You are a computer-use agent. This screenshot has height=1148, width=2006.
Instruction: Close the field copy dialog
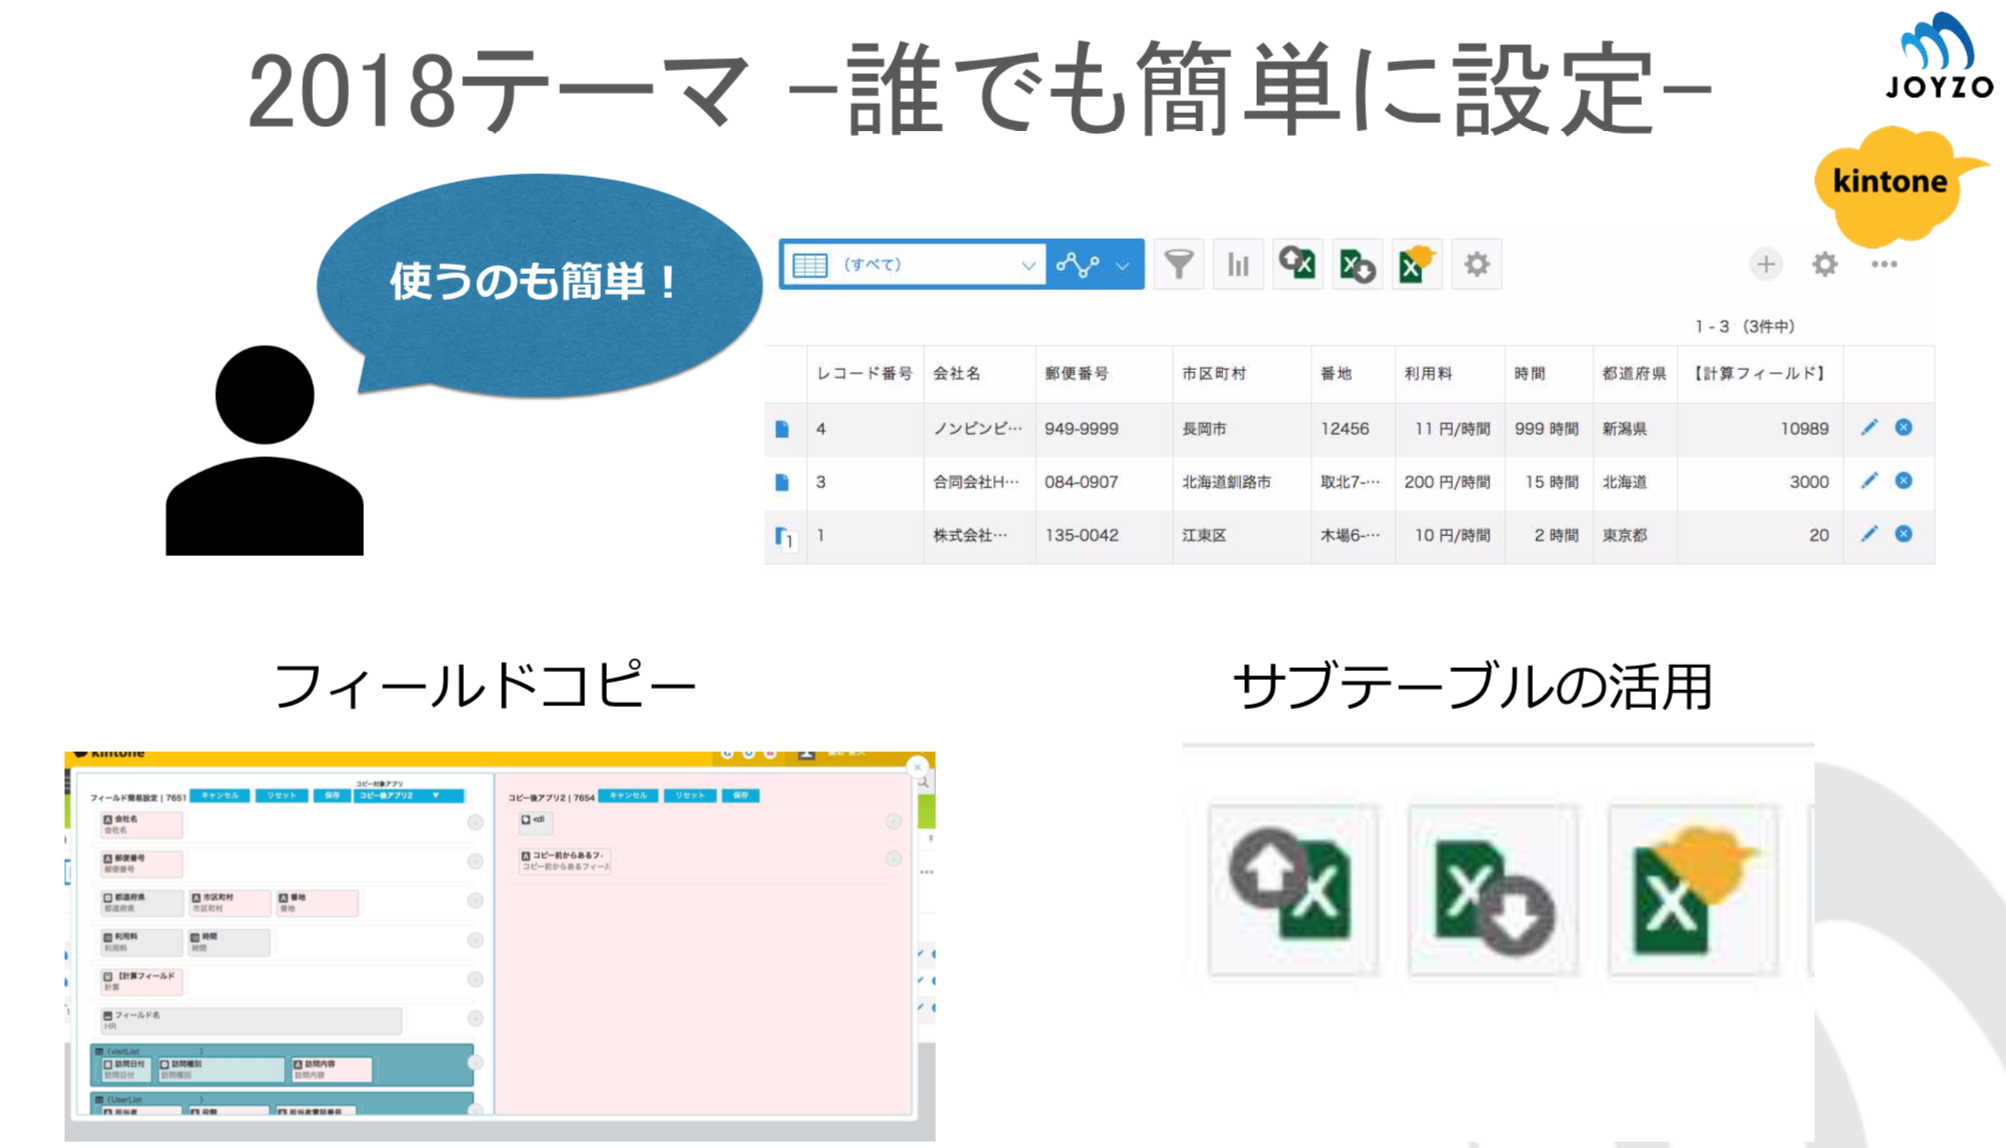click(x=917, y=767)
